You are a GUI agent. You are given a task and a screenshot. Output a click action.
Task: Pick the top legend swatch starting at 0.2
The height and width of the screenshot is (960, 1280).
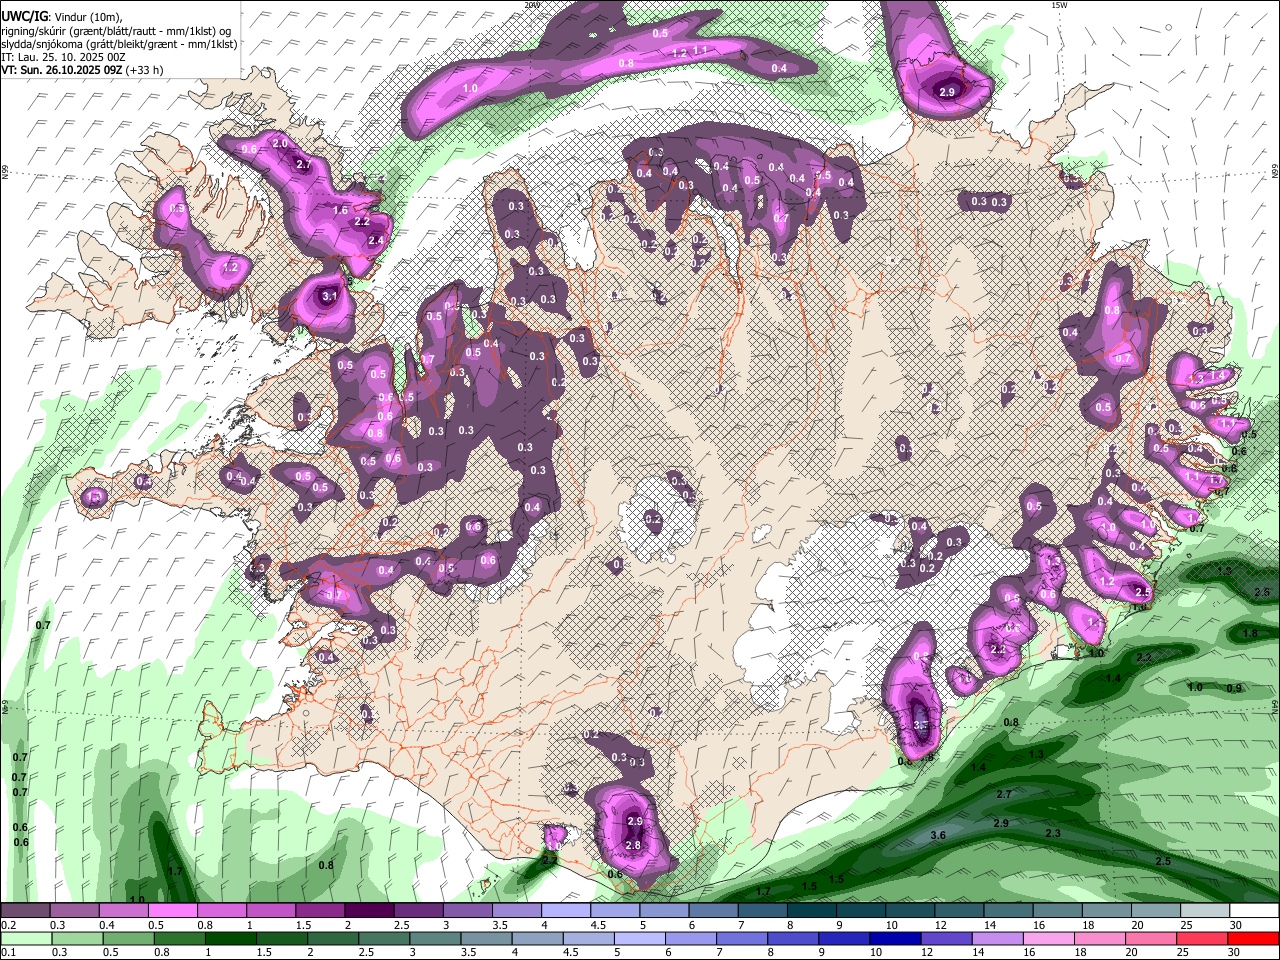pyautogui.click(x=25, y=911)
